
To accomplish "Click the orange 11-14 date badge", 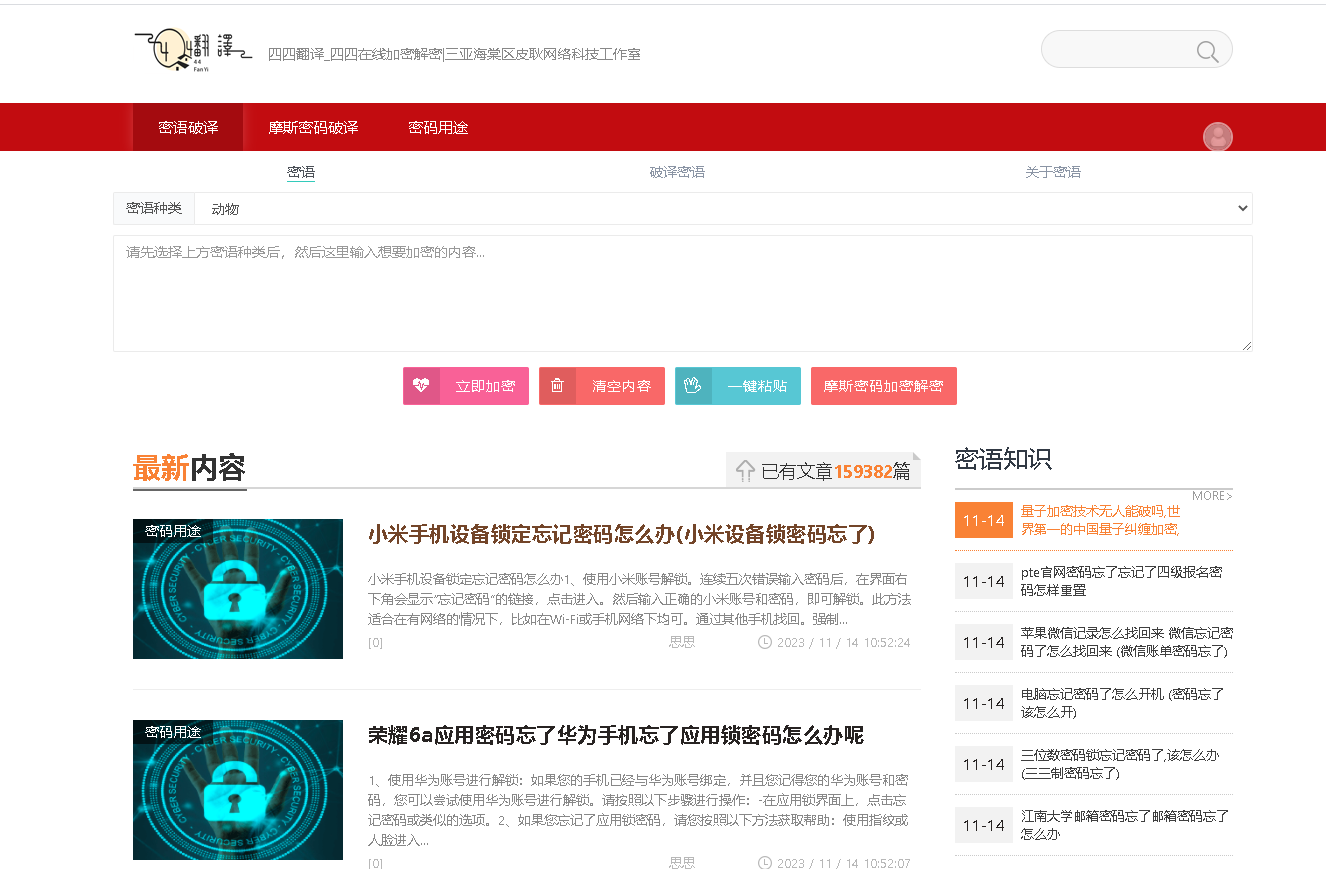I will (983, 520).
